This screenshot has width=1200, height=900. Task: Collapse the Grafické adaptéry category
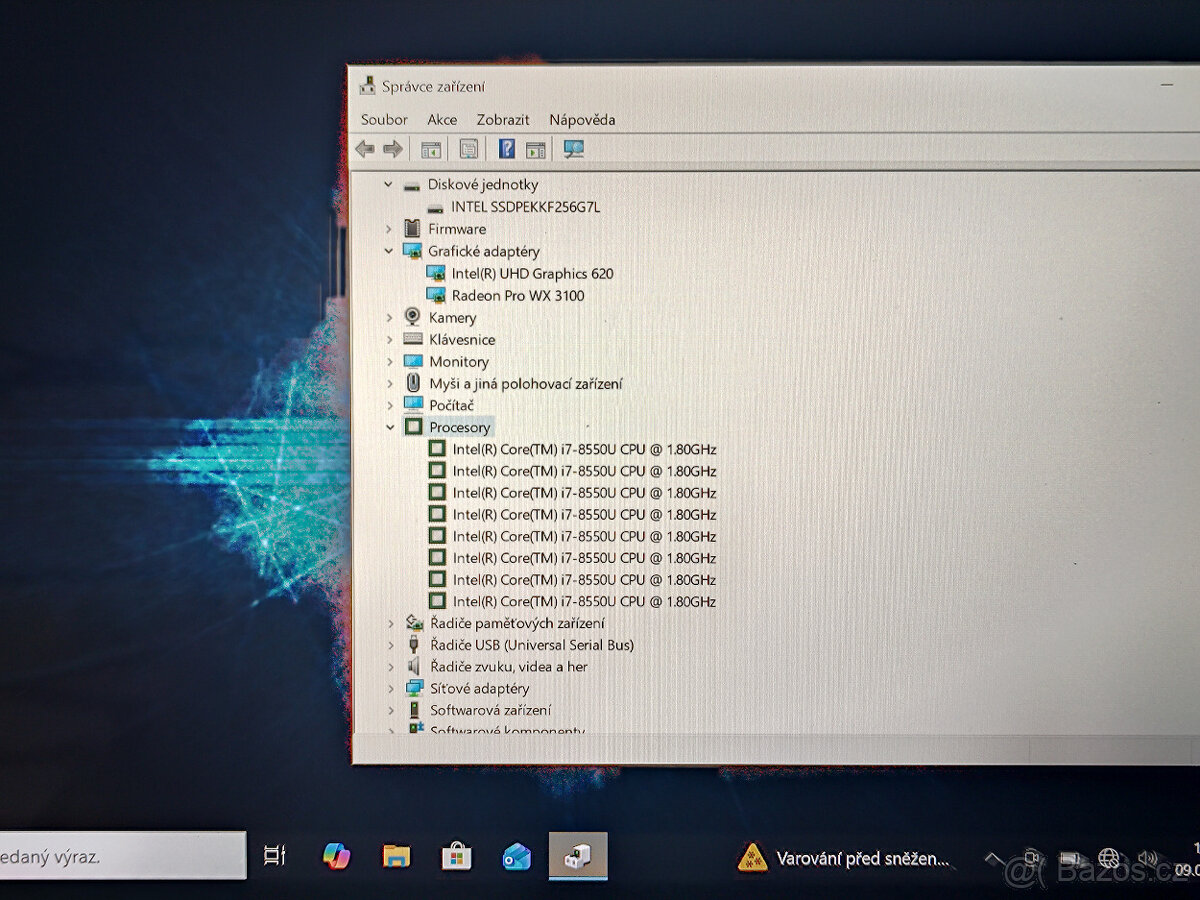(389, 251)
